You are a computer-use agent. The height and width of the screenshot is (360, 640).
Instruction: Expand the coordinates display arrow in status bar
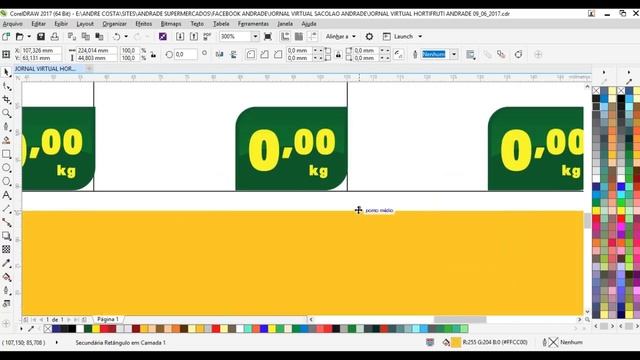tap(57, 342)
